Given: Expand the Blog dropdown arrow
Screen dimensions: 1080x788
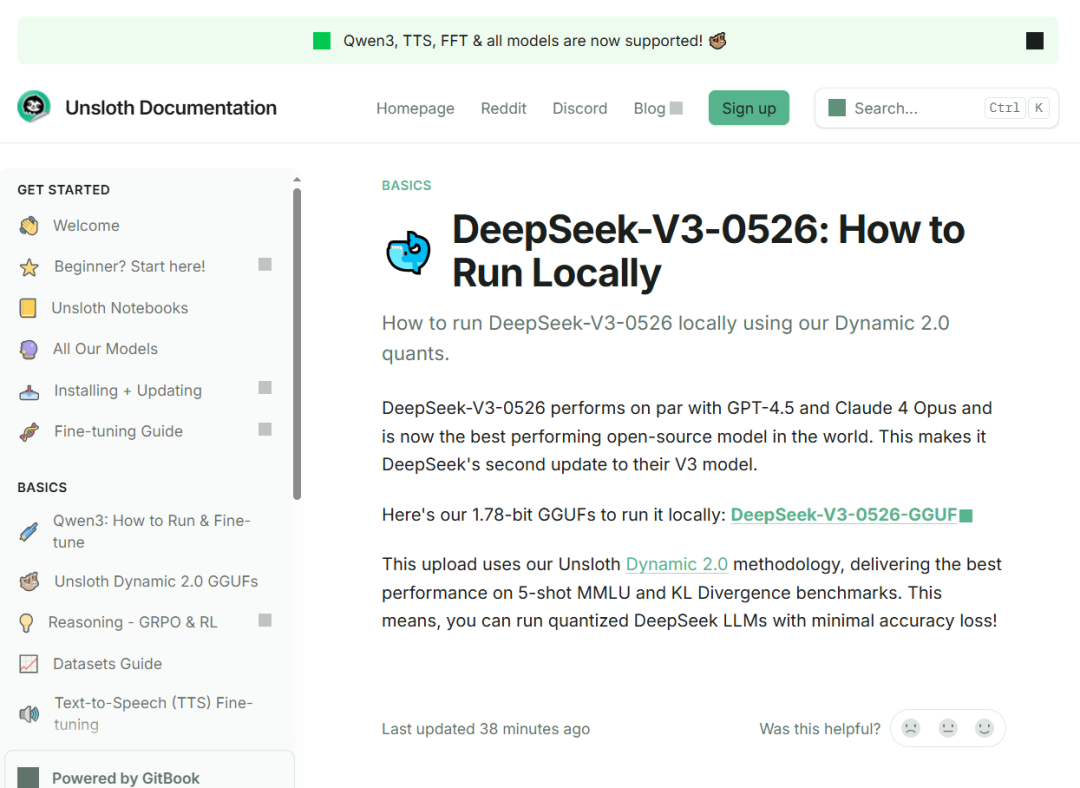Looking at the screenshot, I should click(676, 108).
